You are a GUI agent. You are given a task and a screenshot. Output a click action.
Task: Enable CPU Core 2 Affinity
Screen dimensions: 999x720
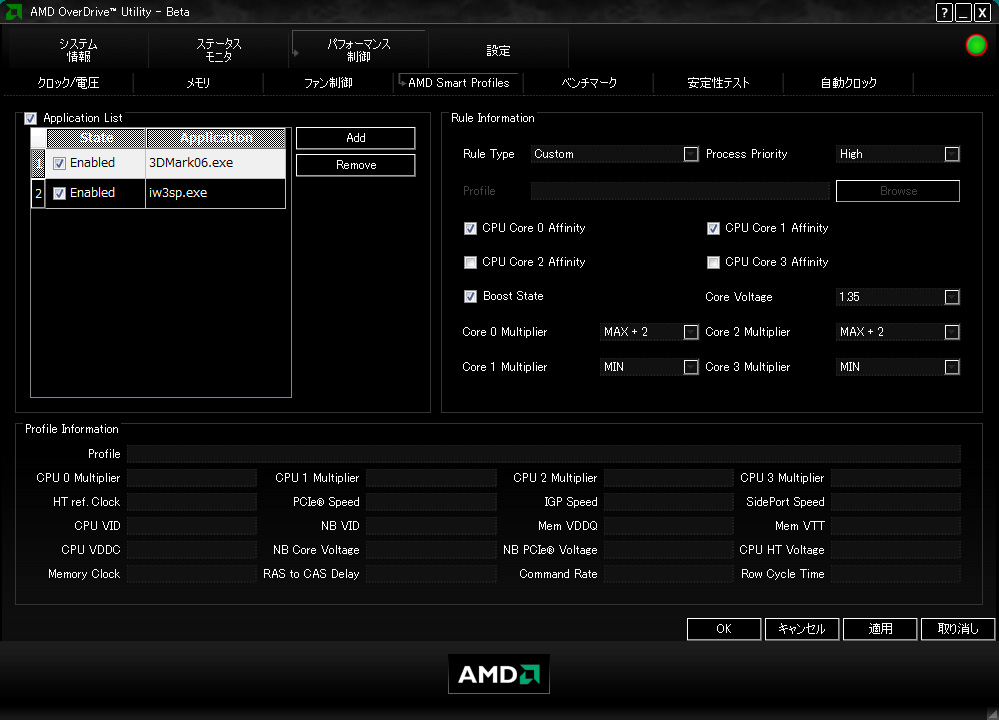click(x=470, y=263)
